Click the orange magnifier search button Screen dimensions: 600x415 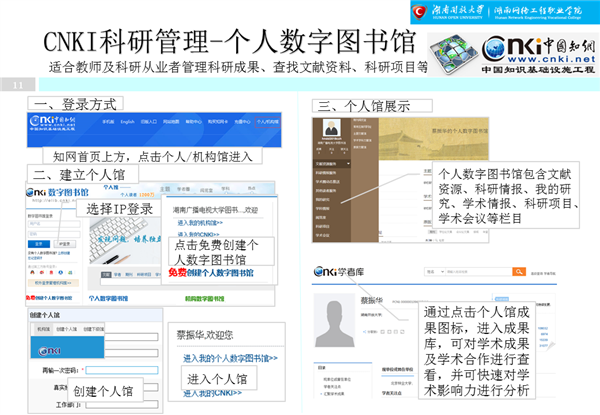[x=519, y=272]
